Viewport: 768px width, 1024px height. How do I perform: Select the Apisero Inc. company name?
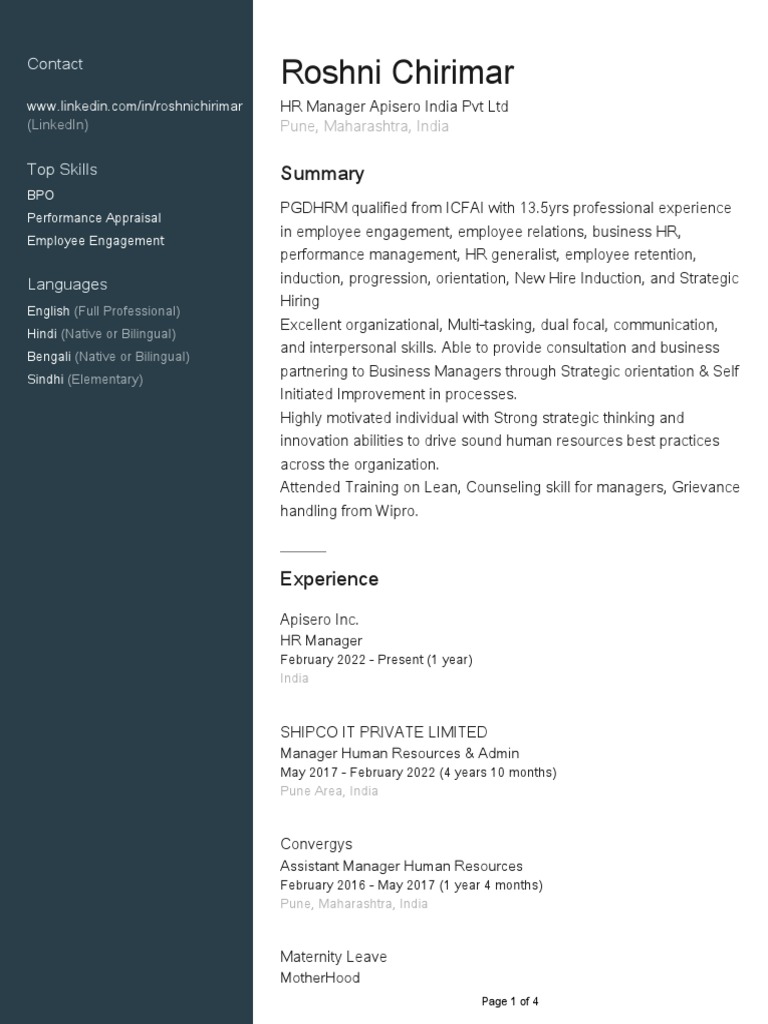click(319, 620)
